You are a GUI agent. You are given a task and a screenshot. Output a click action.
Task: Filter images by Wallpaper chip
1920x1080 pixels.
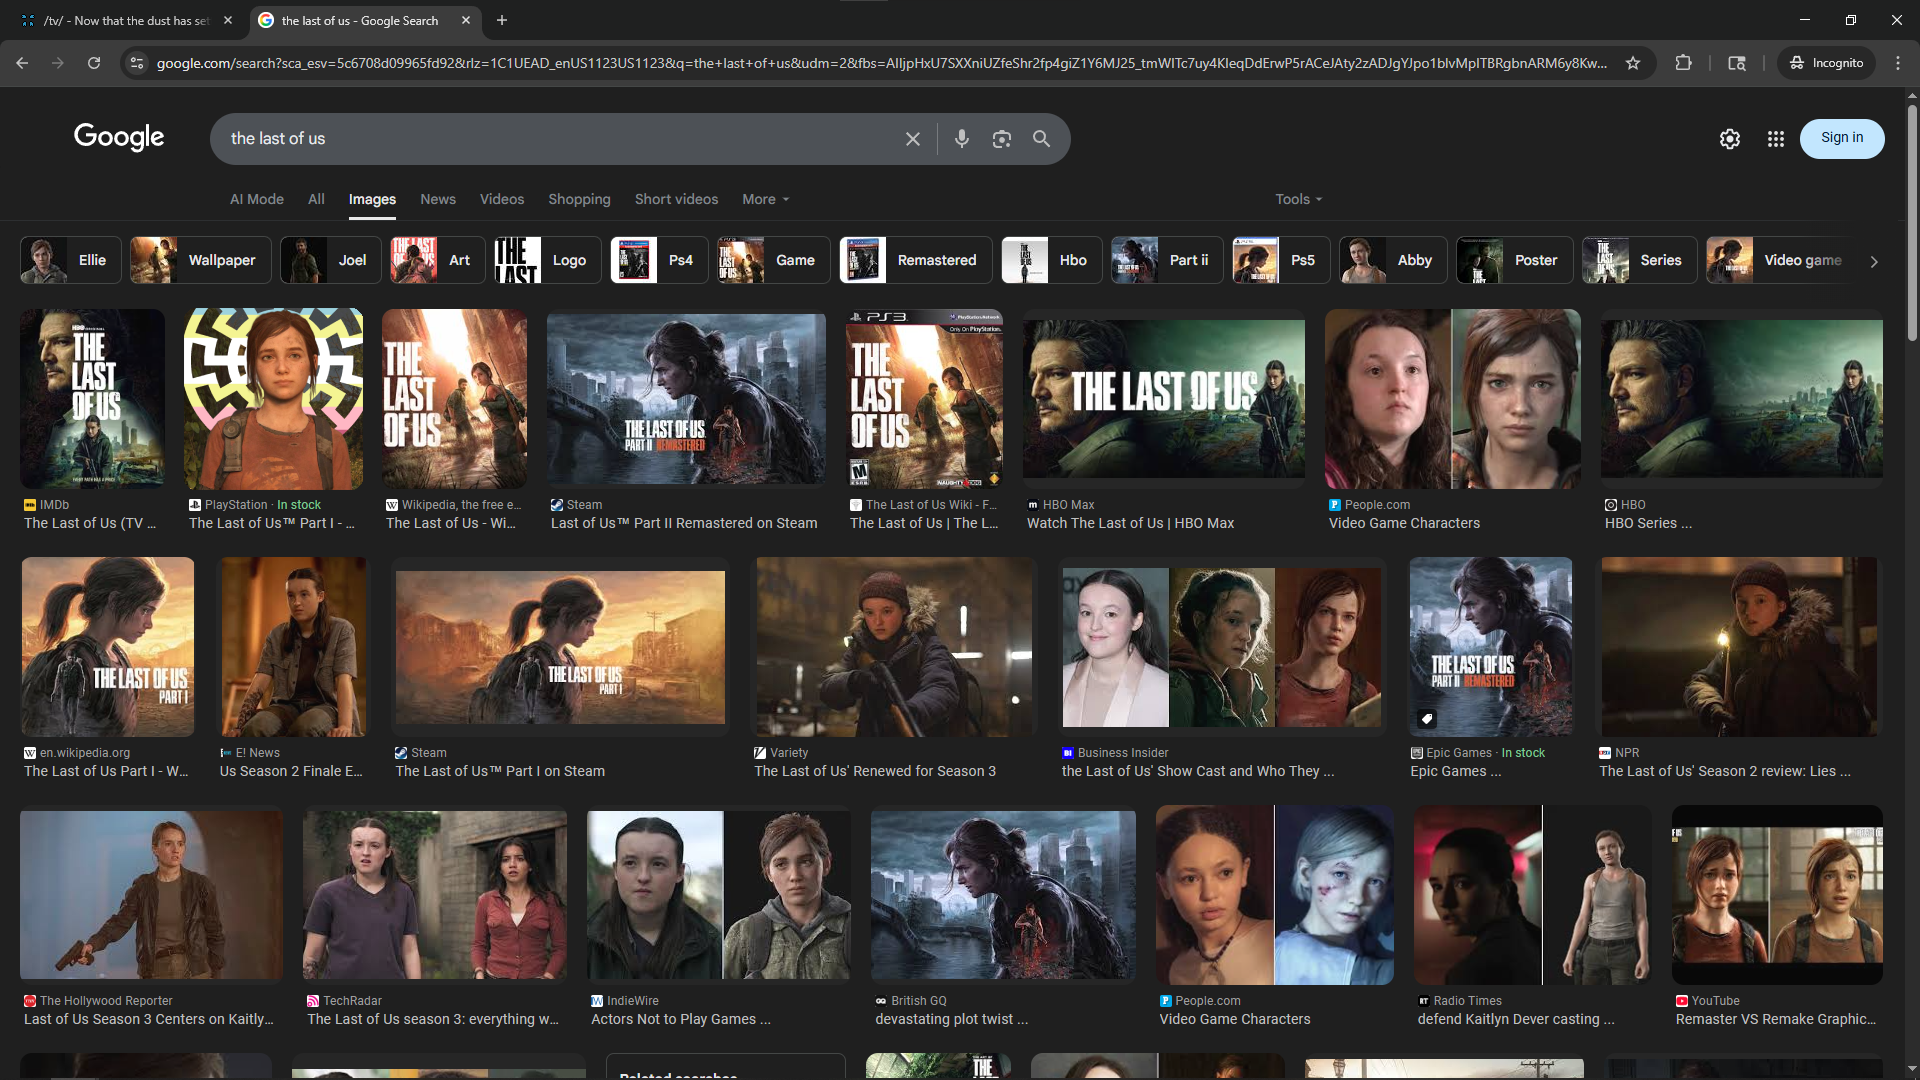[200, 260]
